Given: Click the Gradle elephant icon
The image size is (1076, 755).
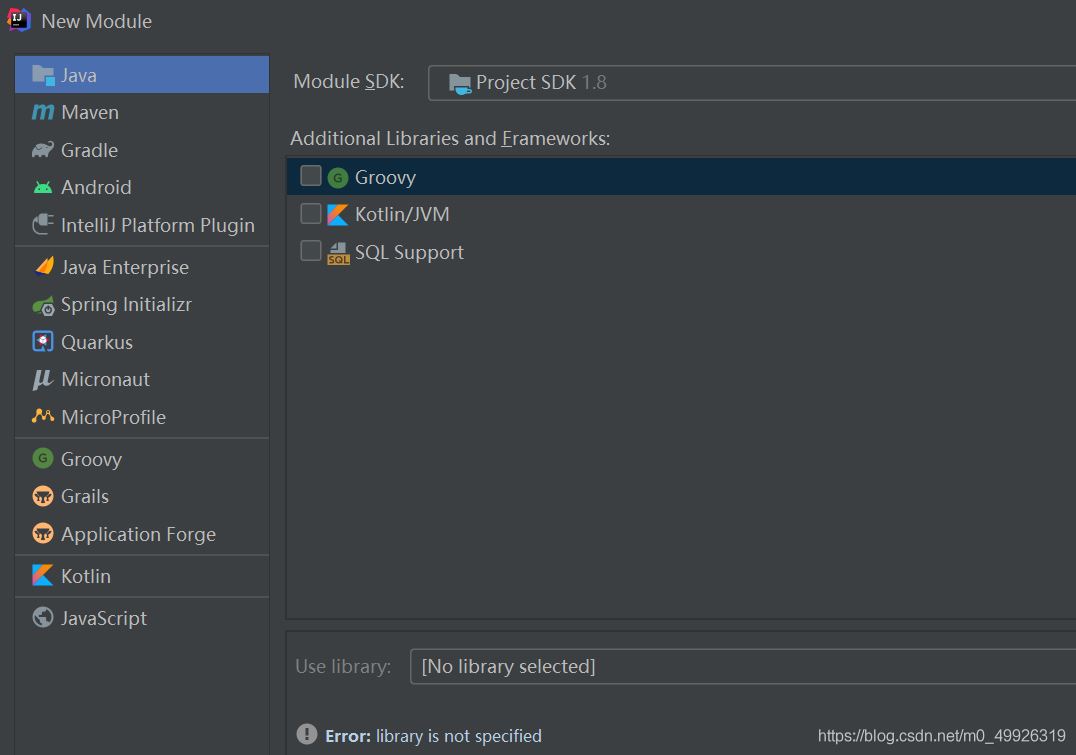Looking at the screenshot, I should coord(43,150).
